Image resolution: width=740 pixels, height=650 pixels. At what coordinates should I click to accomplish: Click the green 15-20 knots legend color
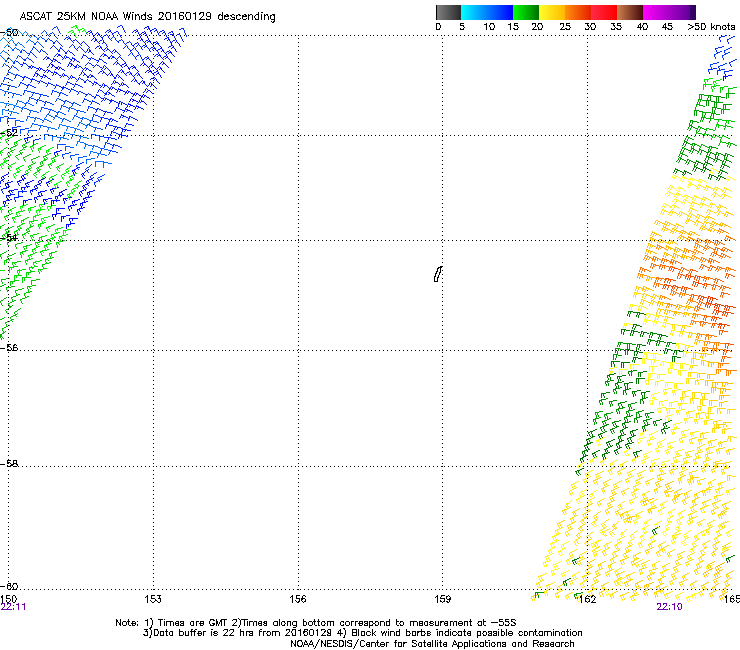[x=526, y=12]
